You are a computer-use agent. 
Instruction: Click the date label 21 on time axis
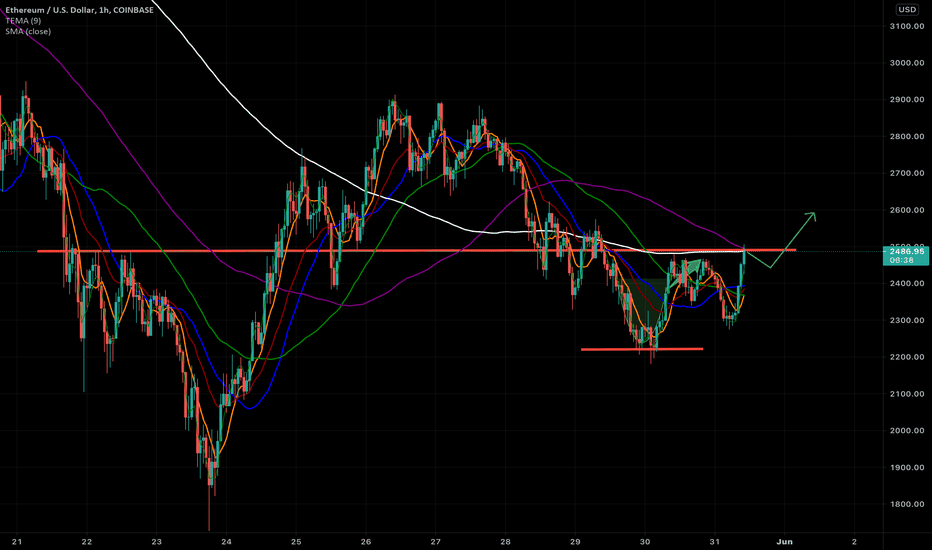(x=17, y=542)
